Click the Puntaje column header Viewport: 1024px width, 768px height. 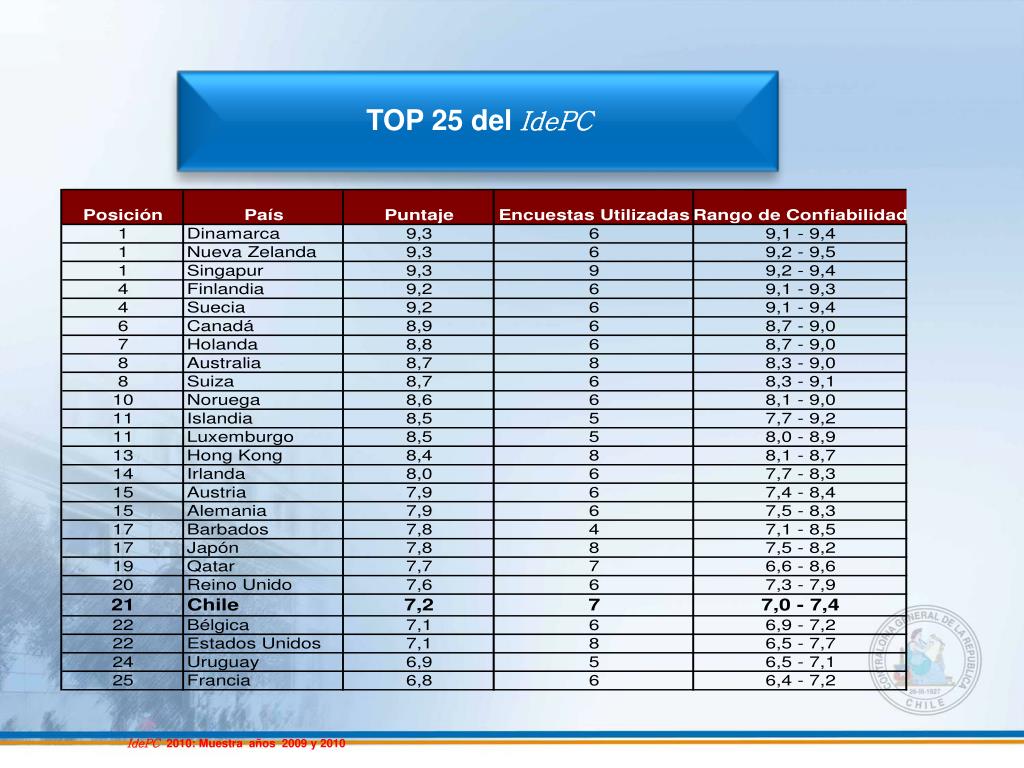tap(417, 213)
